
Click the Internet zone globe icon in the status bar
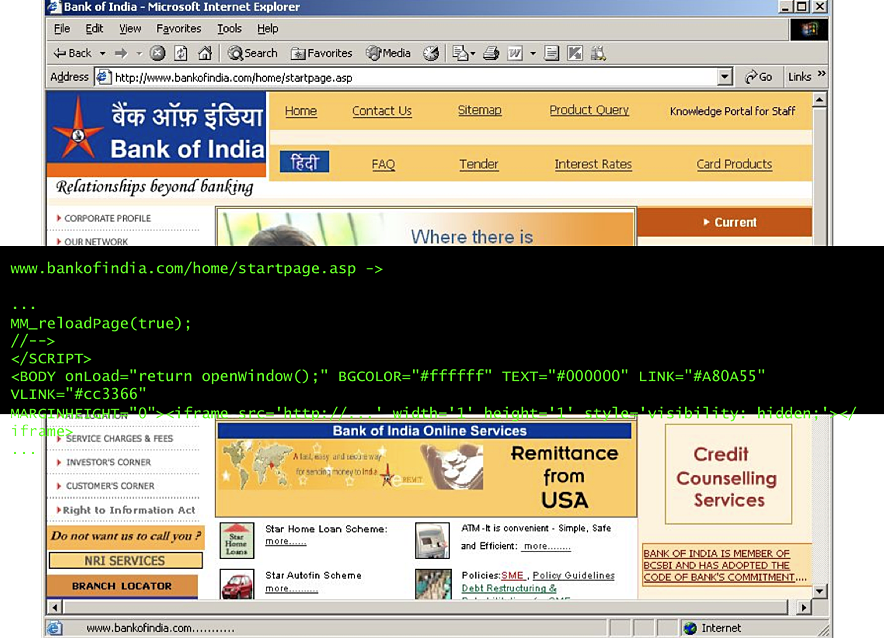coord(690,628)
